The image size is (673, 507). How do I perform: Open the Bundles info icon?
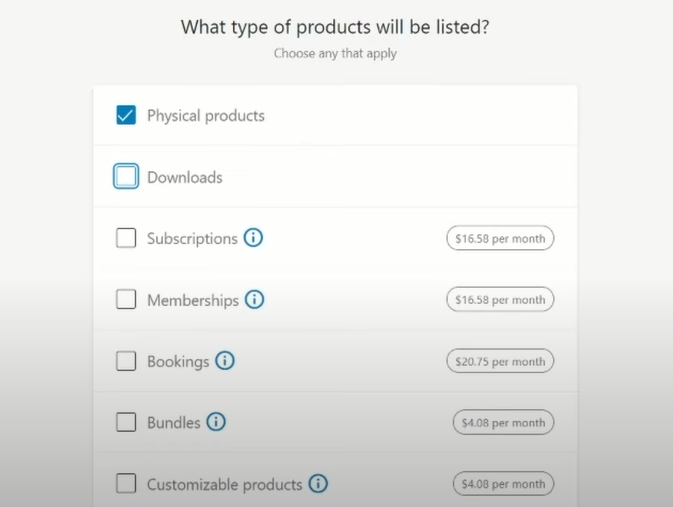[216, 422]
